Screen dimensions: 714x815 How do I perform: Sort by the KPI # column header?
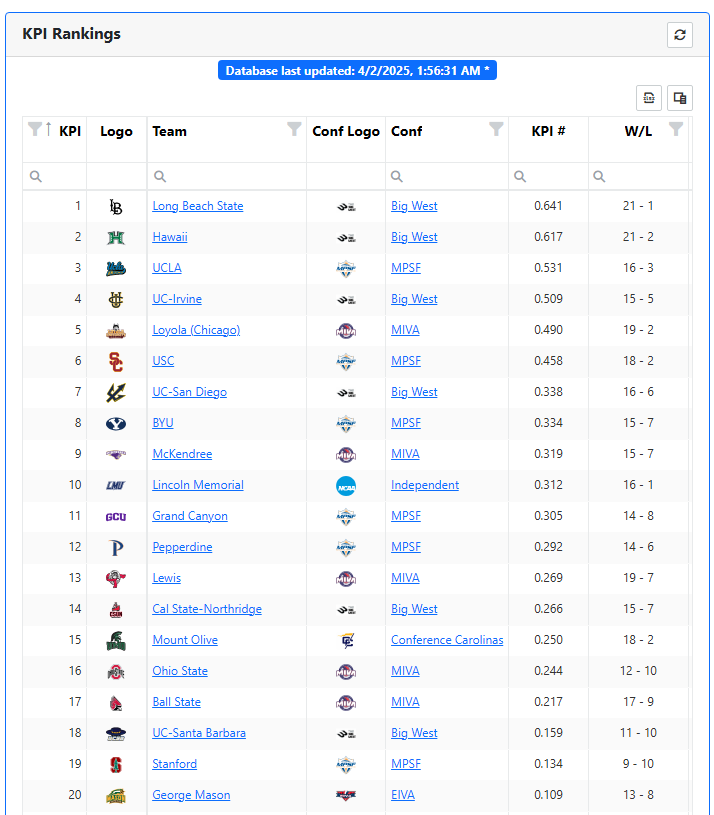(x=548, y=131)
